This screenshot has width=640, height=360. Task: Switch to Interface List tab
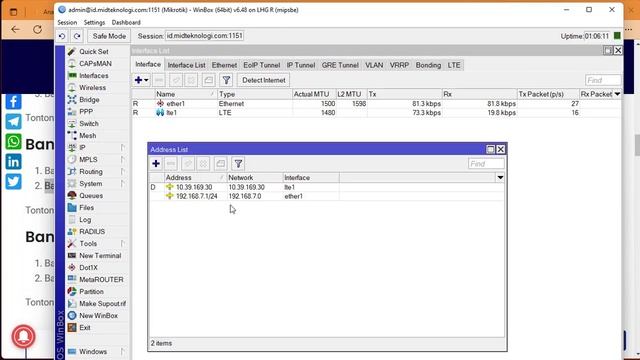[x=187, y=65]
